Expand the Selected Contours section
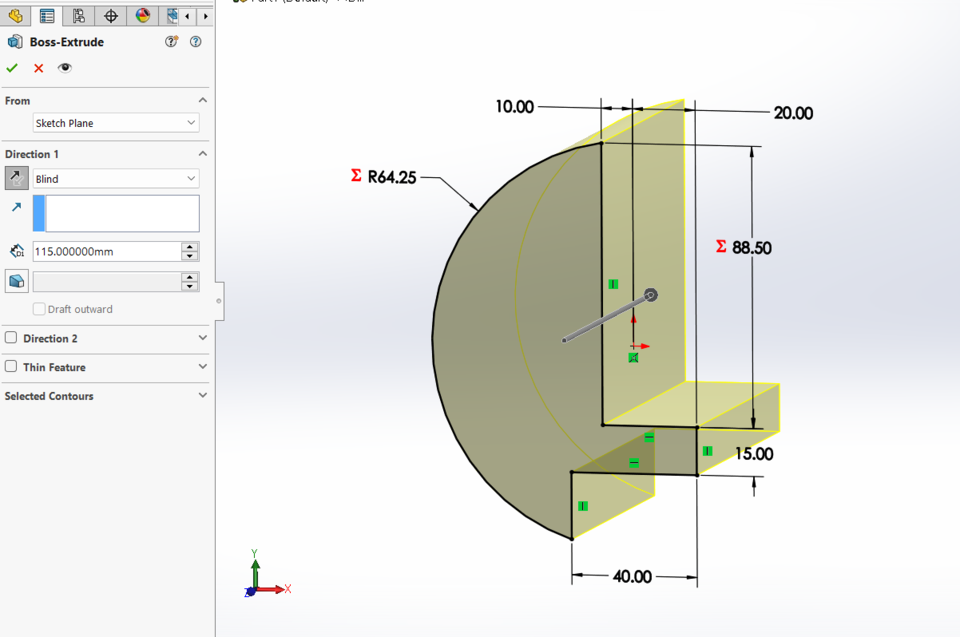Screen dimensions: 960x637 202,395
